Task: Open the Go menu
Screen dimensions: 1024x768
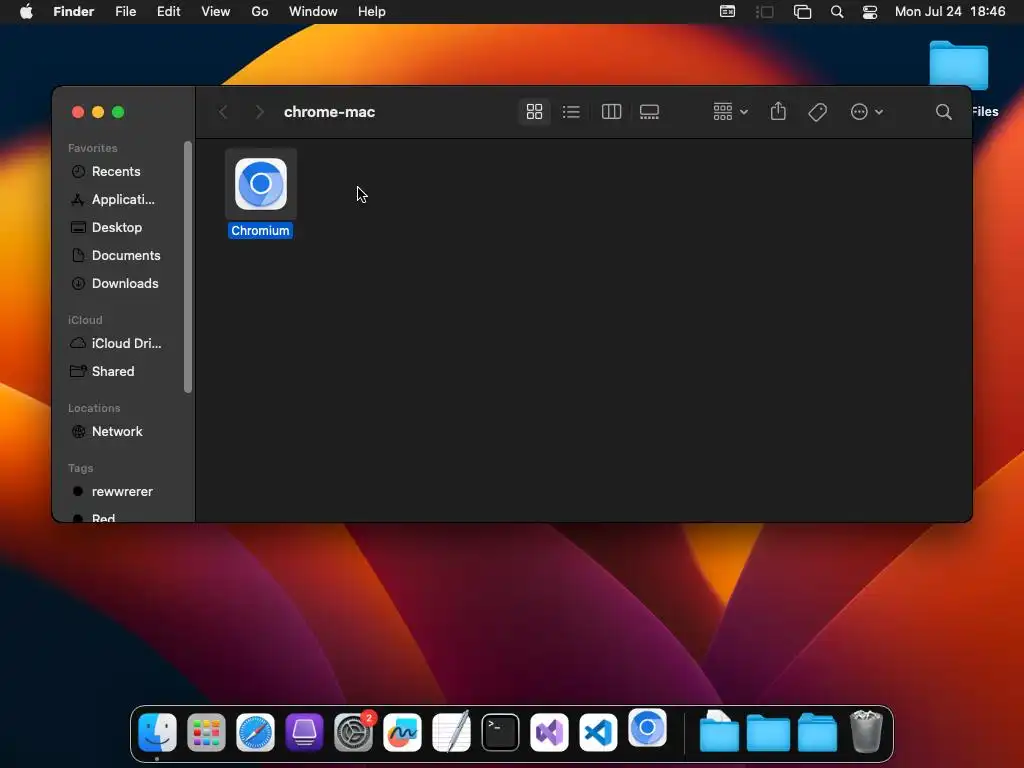Action: click(x=260, y=11)
